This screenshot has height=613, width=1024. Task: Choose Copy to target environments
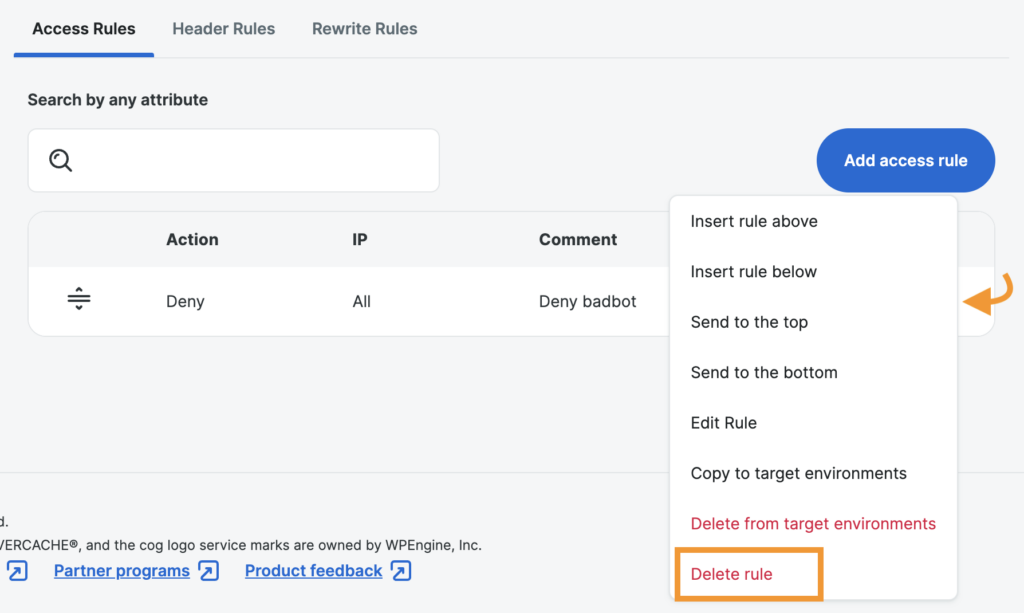pyautogui.click(x=798, y=473)
